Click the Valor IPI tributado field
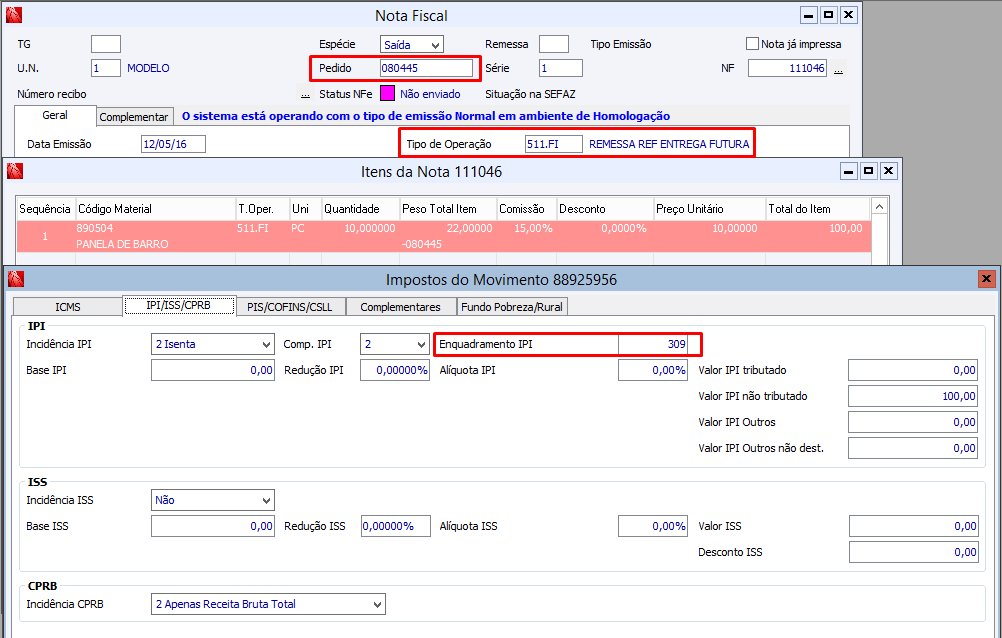1002x638 pixels. click(912, 370)
